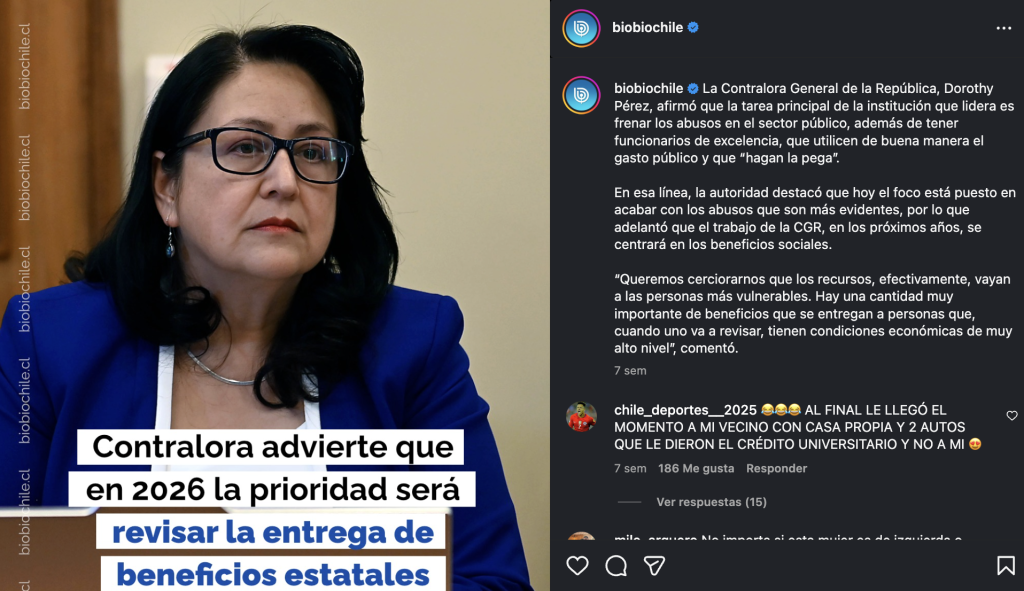Viewport: 1024px width, 591px height.
Task: Like the chile_deportes__2025 comment
Action: (1012, 415)
